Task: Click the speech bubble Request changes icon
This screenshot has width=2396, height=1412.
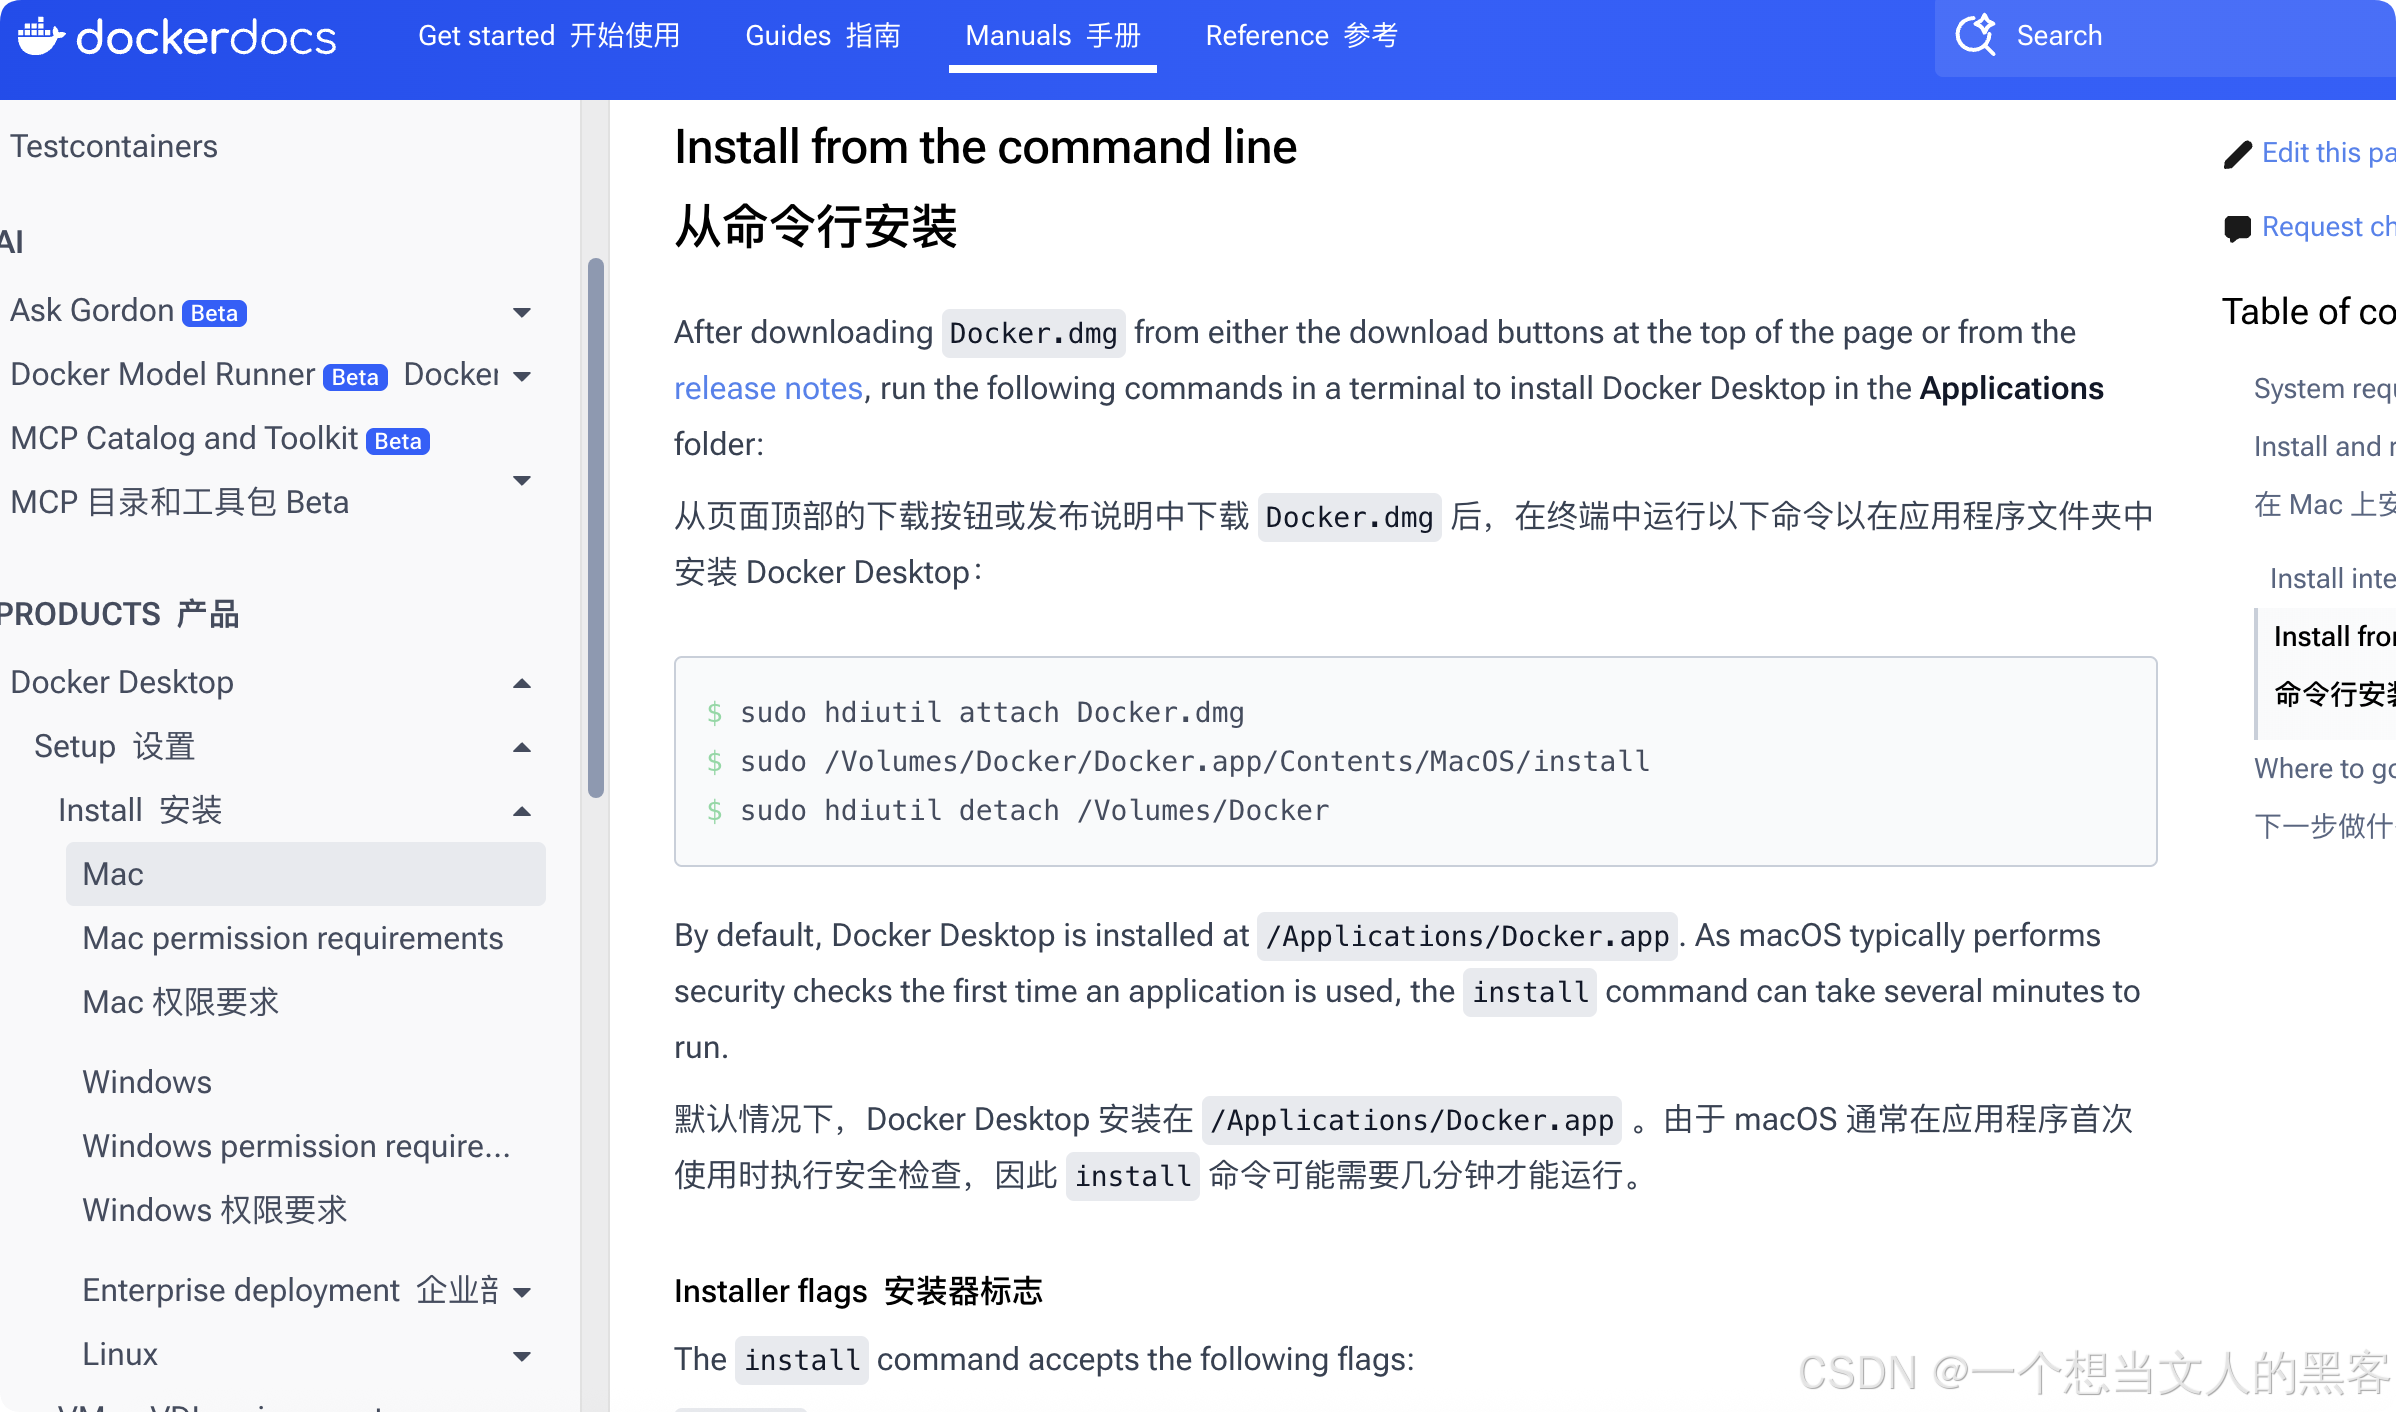Action: 2238,228
